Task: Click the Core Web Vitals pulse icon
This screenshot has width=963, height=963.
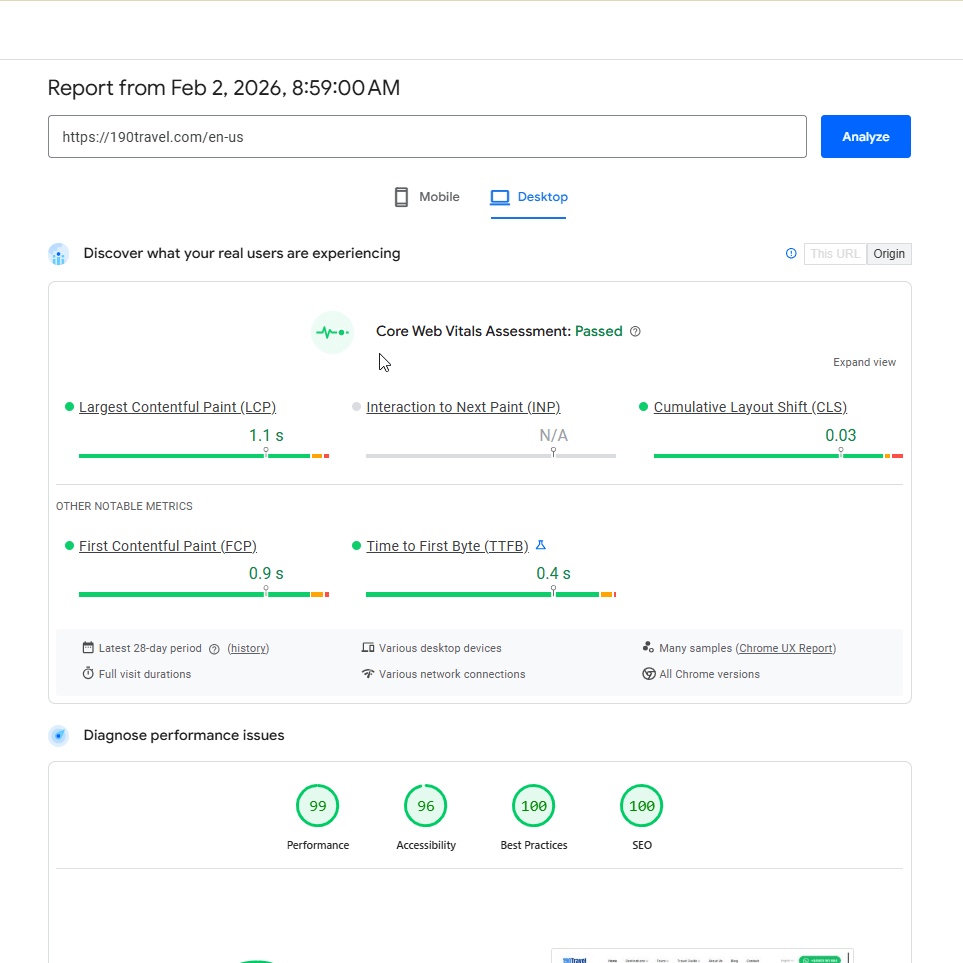Action: (332, 332)
